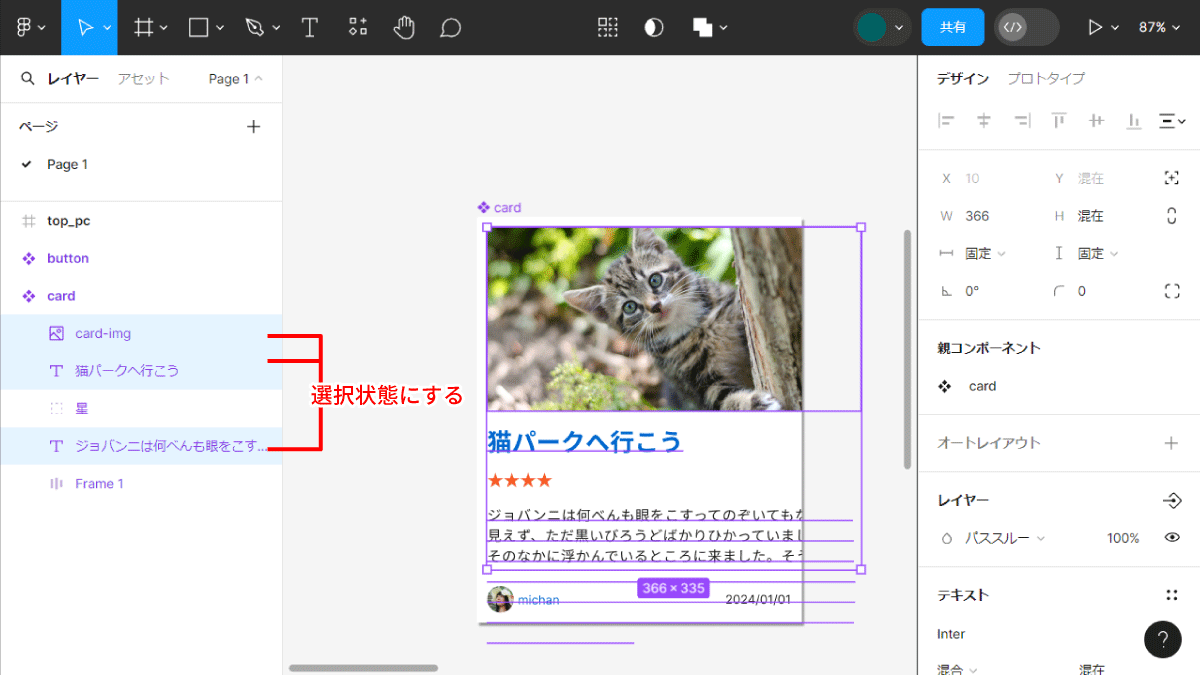Open Pen tool options chevron
Image resolution: width=1200 pixels, height=675 pixels.
coord(277,28)
